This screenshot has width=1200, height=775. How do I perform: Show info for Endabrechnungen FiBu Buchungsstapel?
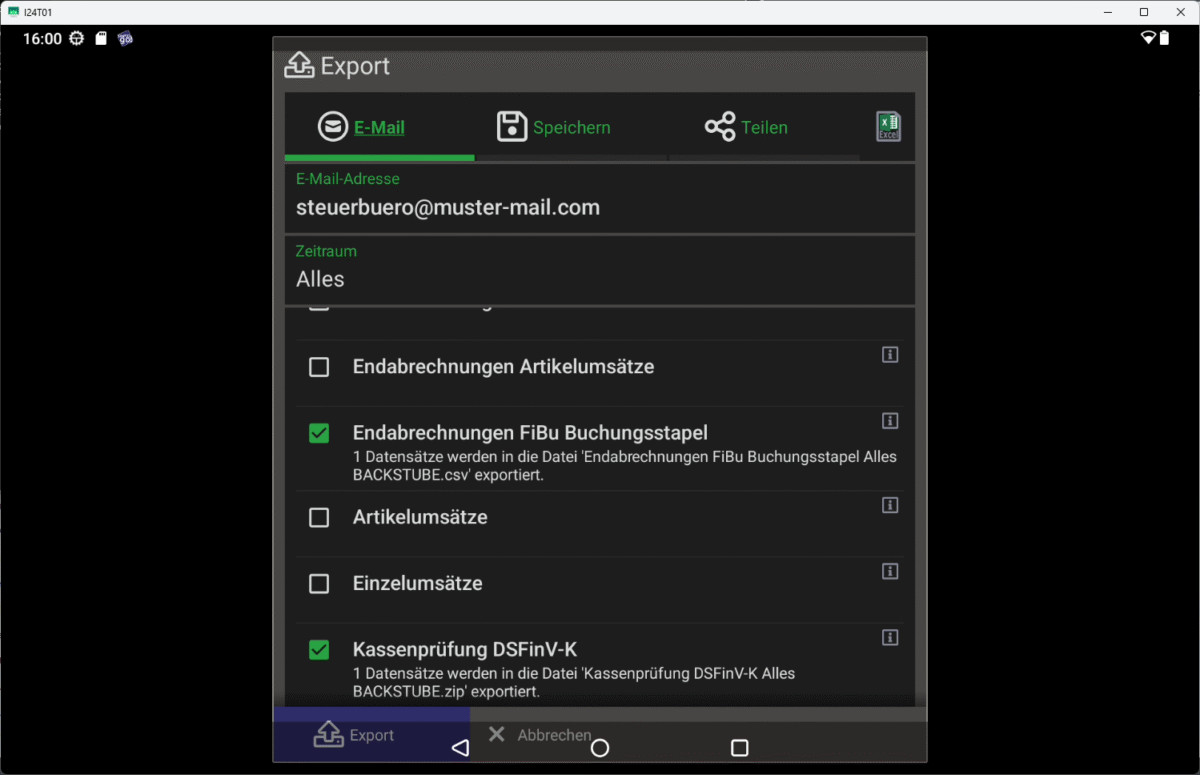(x=890, y=421)
